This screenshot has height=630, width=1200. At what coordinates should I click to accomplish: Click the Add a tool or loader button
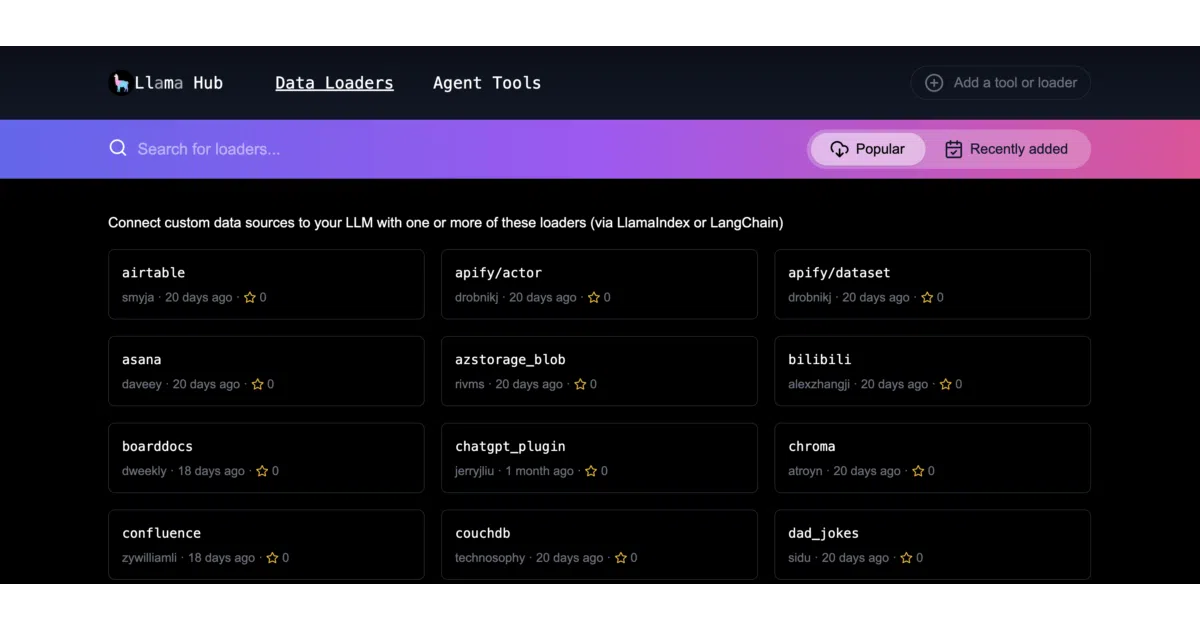coord(1000,83)
